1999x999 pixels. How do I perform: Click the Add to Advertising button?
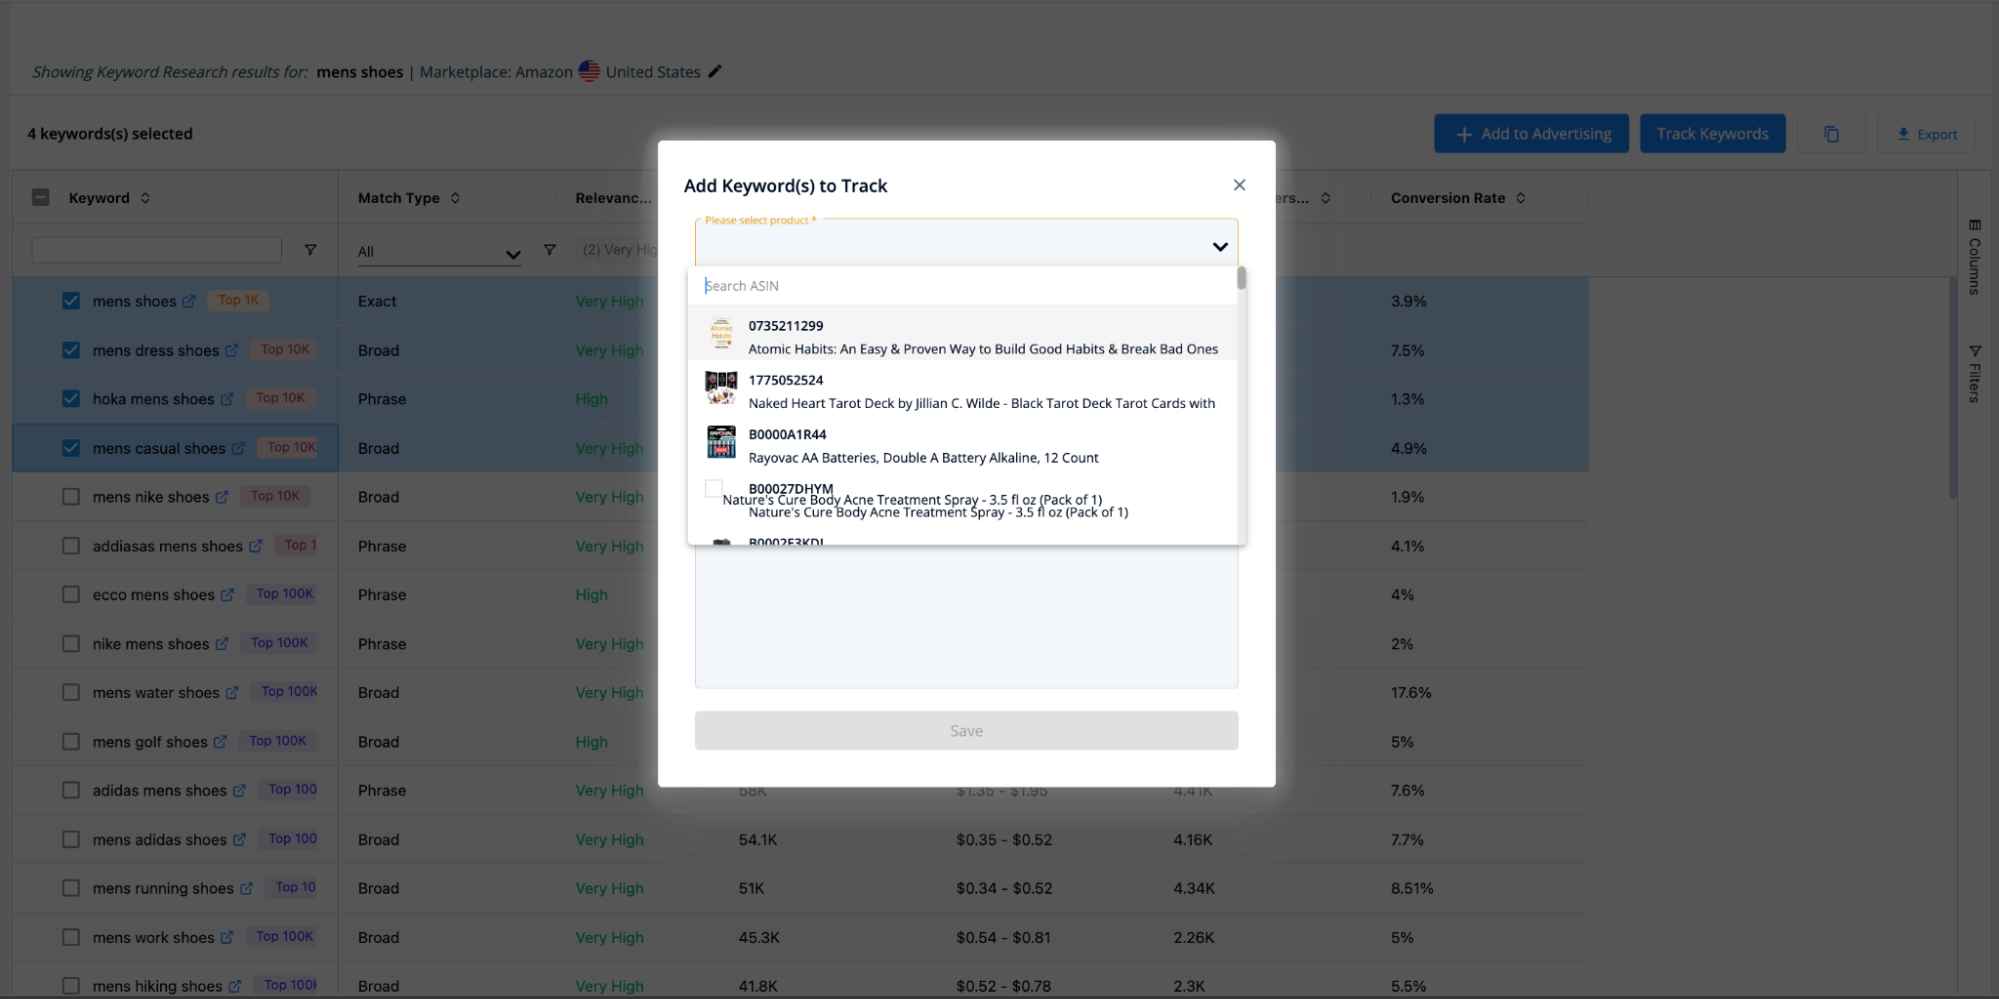pyautogui.click(x=1531, y=134)
